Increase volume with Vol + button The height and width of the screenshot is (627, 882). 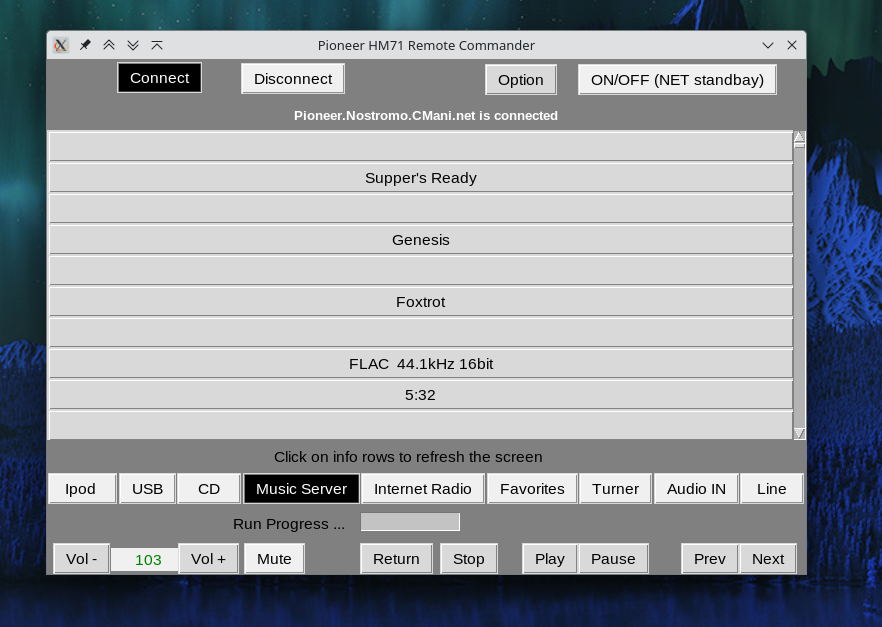pyautogui.click(x=208, y=558)
